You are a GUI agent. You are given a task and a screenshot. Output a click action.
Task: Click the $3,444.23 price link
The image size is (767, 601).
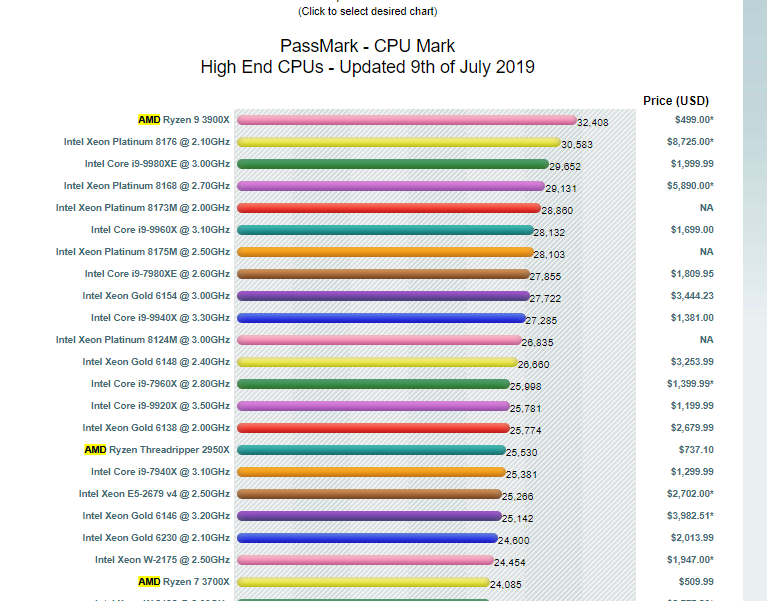click(692, 296)
